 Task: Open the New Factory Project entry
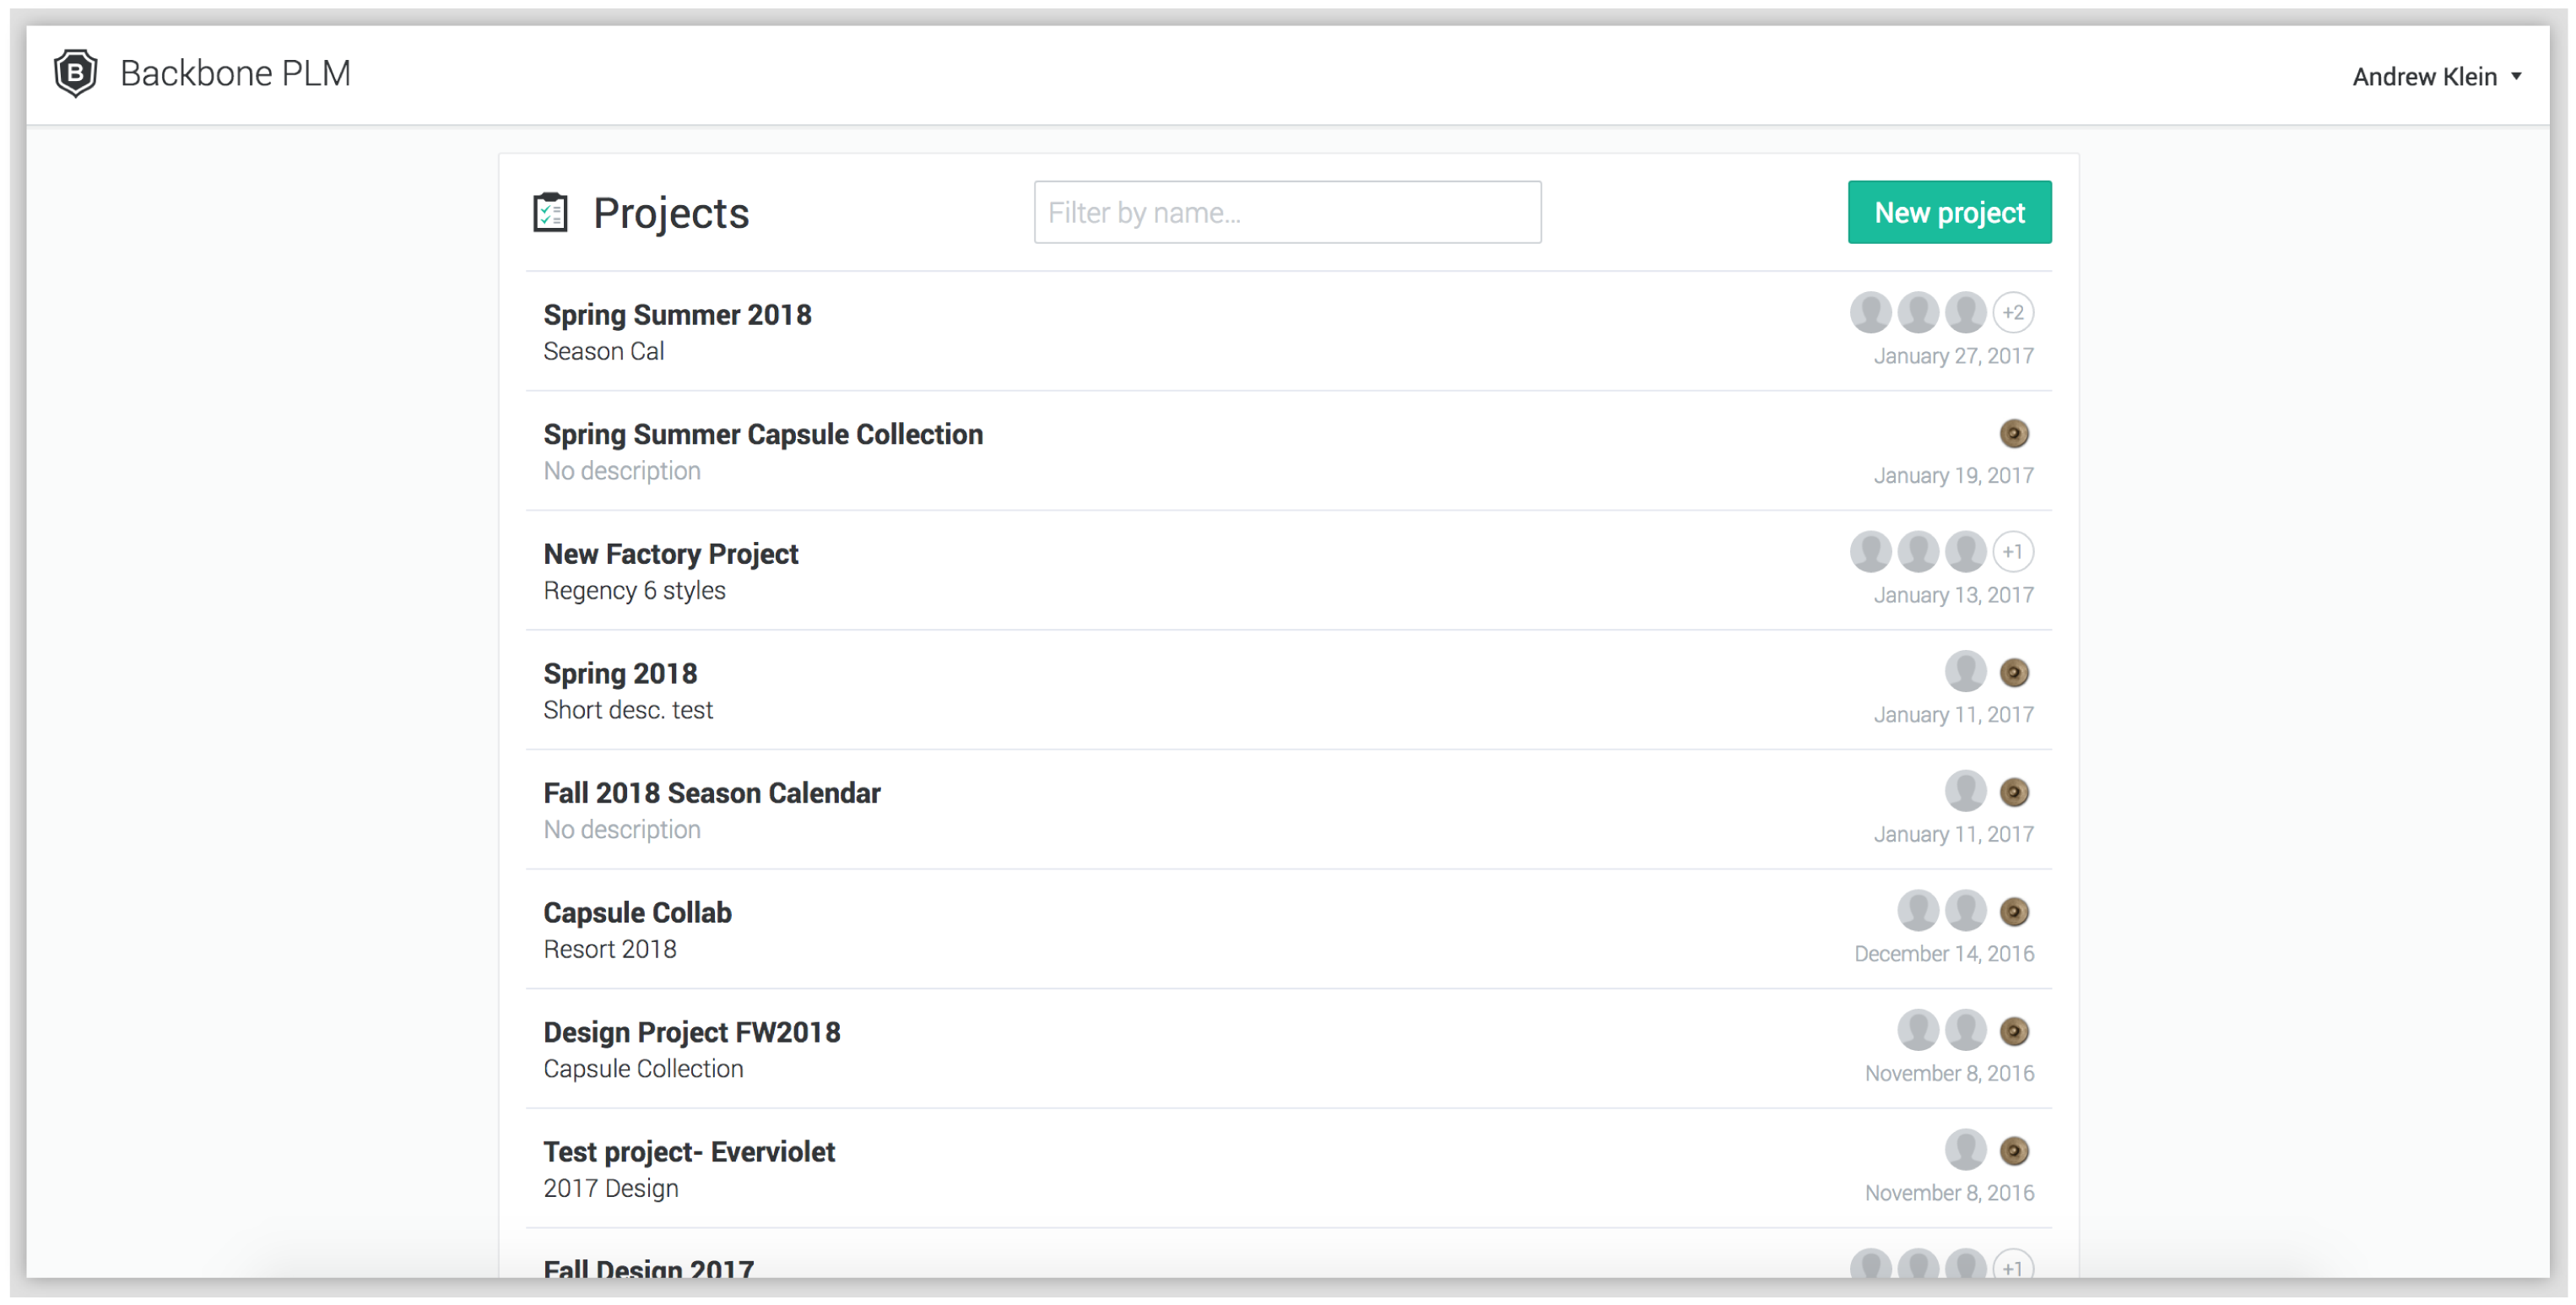[x=670, y=554]
